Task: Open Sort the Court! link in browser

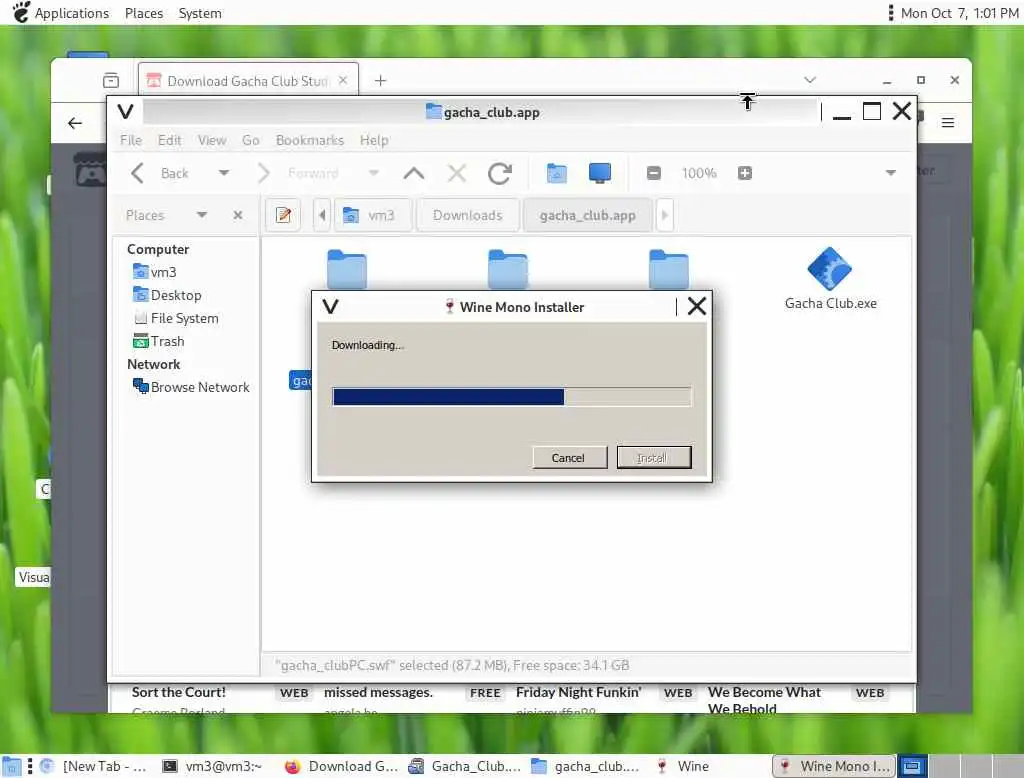Action: coord(178,692)
